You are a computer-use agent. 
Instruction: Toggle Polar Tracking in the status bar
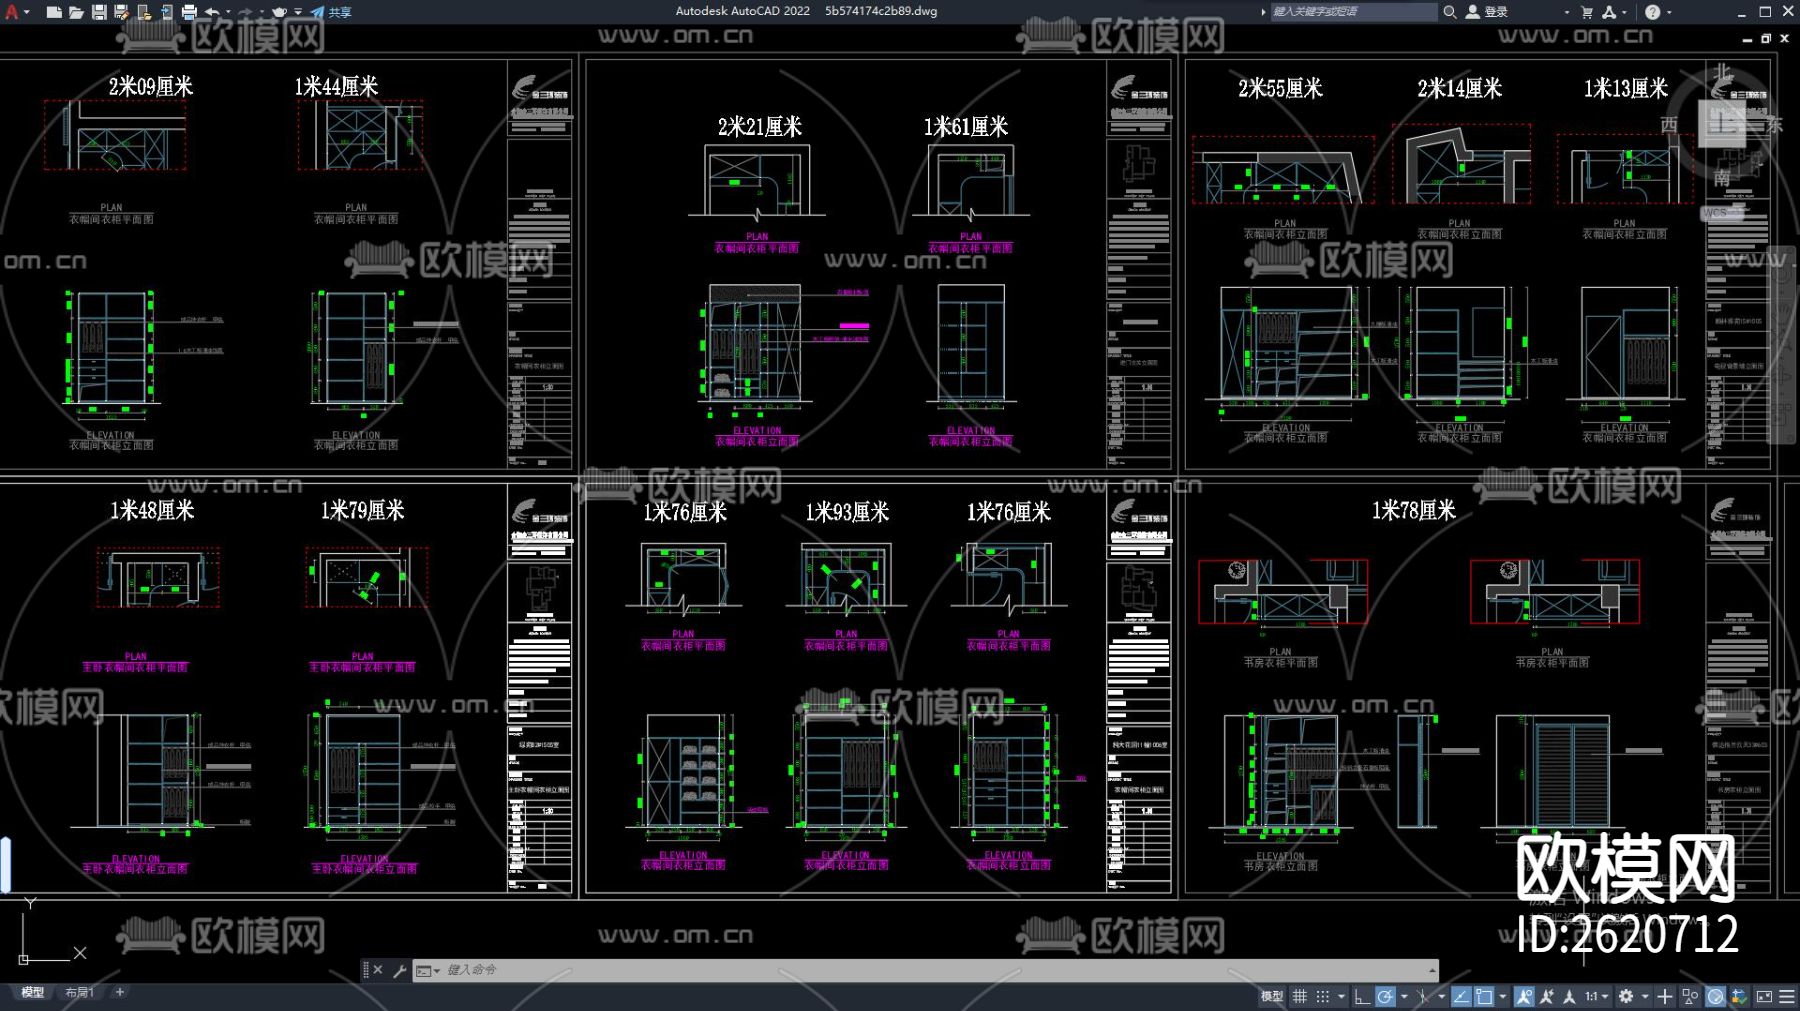1385,996
